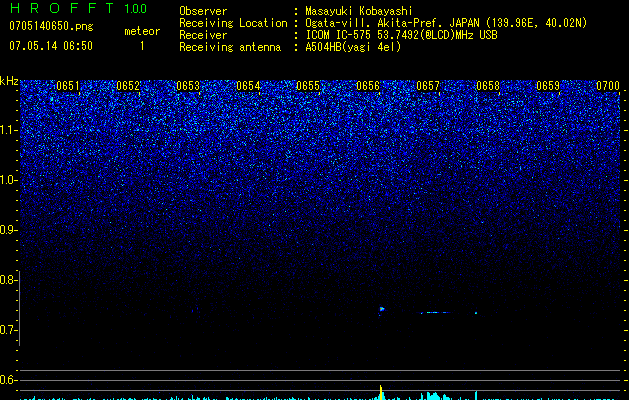
Task: Click the meteor count value 1
Action: [x=142, y=46]
